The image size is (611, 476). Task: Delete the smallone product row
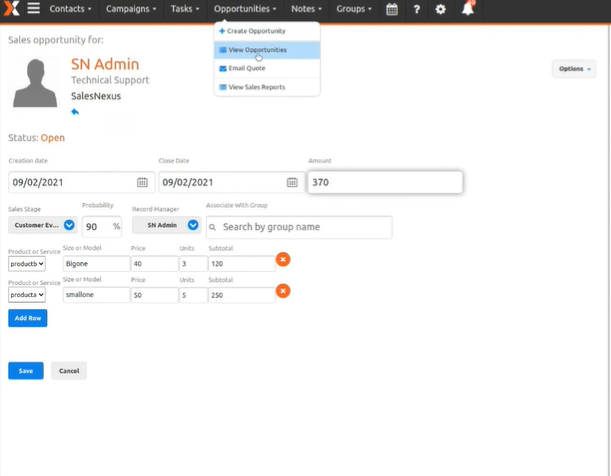click(283, 292)
